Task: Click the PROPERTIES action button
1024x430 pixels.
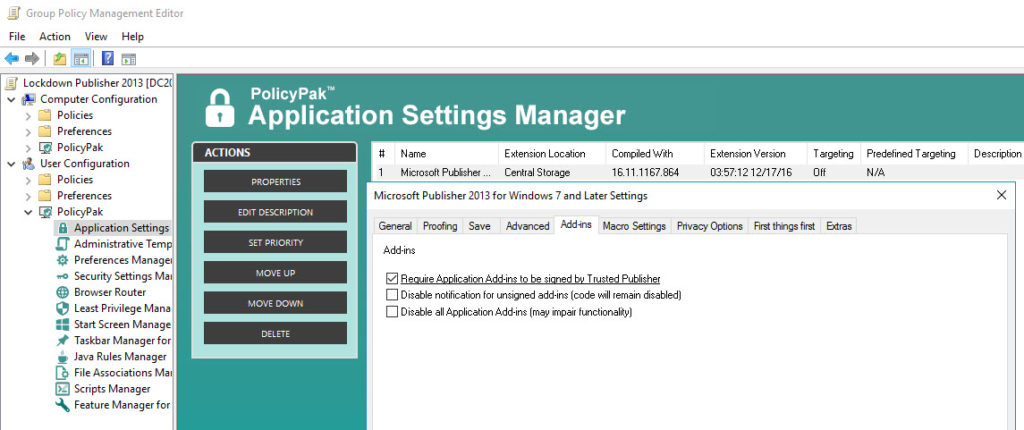Action: click(275, 182)
